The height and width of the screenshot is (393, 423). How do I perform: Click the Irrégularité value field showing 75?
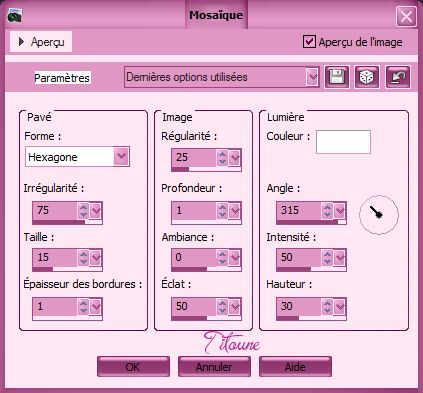pyautogui.click(x=55, y=211)
